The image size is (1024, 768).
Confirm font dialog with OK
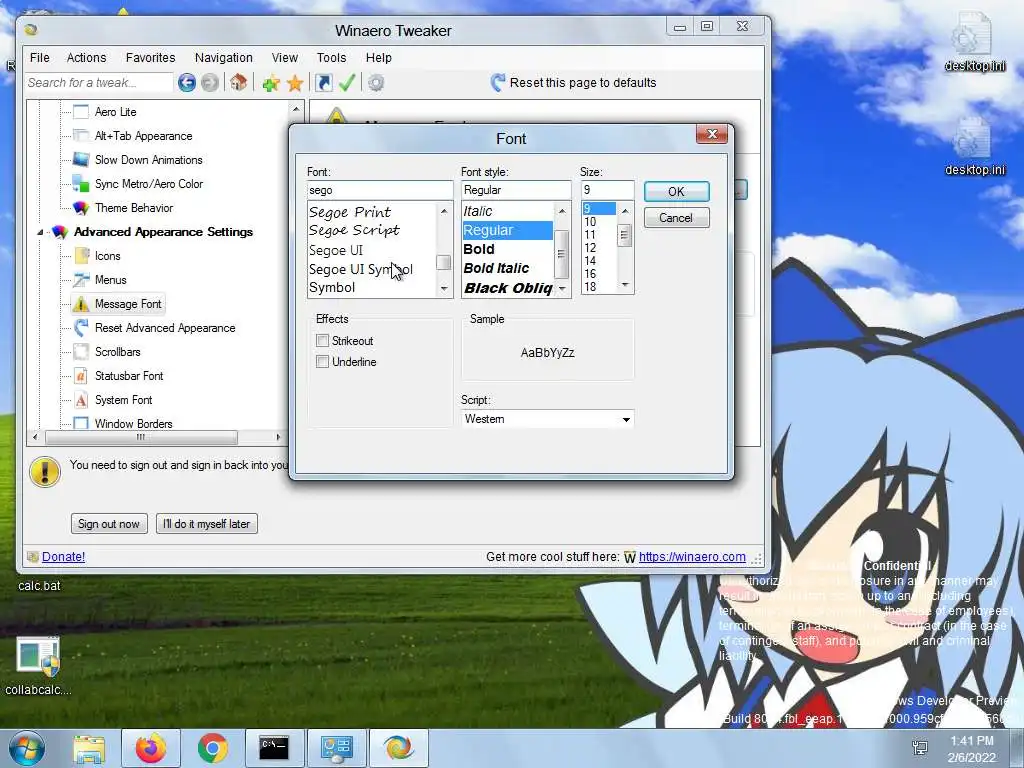pyautogui.click(x=677, y=191)
